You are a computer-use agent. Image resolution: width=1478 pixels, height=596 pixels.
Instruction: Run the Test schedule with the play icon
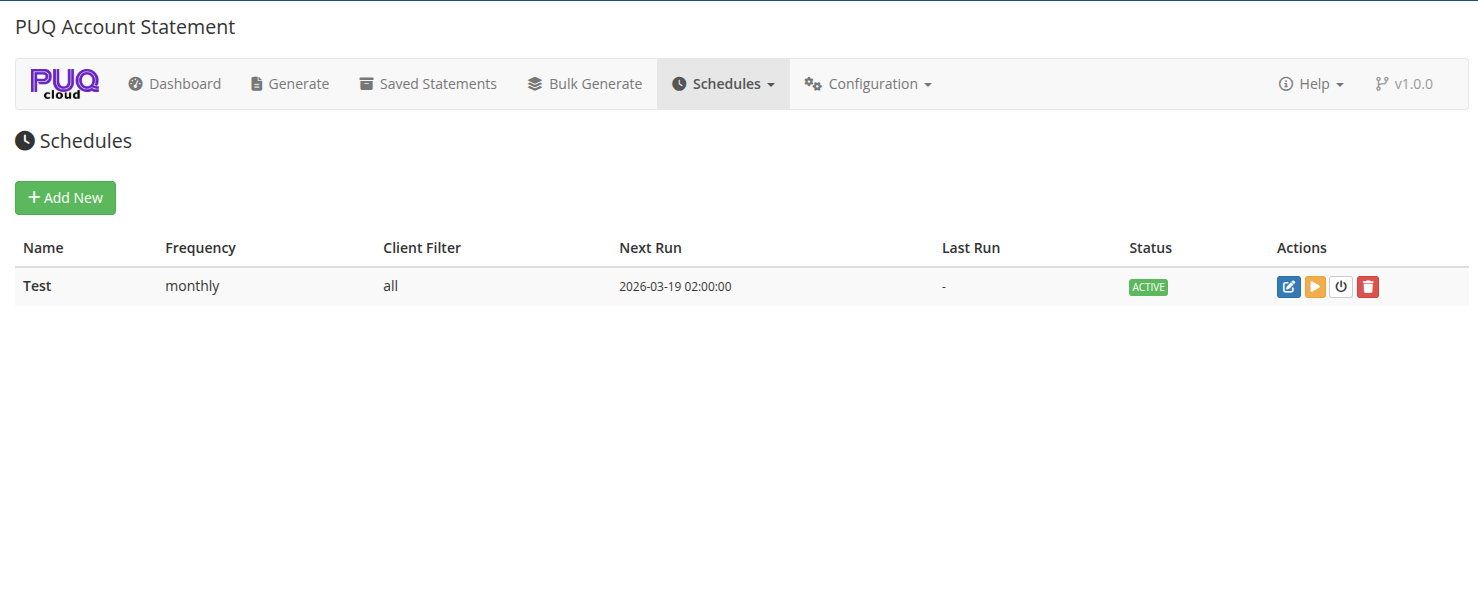click(x=1315, y=286)
